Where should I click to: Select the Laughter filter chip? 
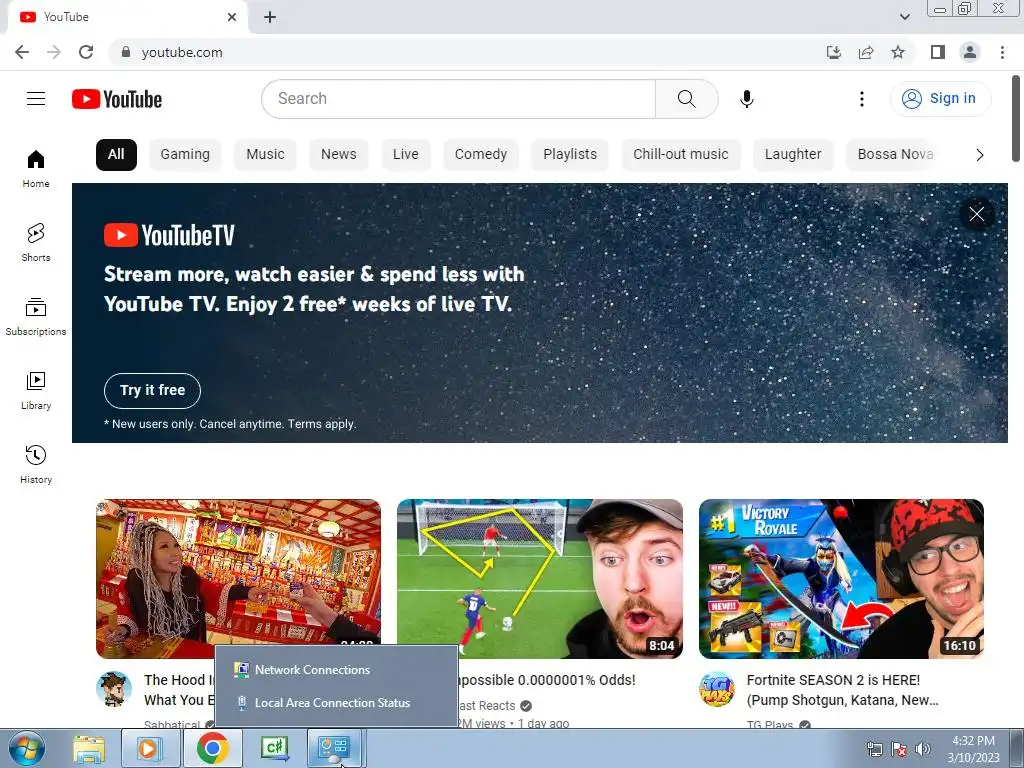[793, 155]
